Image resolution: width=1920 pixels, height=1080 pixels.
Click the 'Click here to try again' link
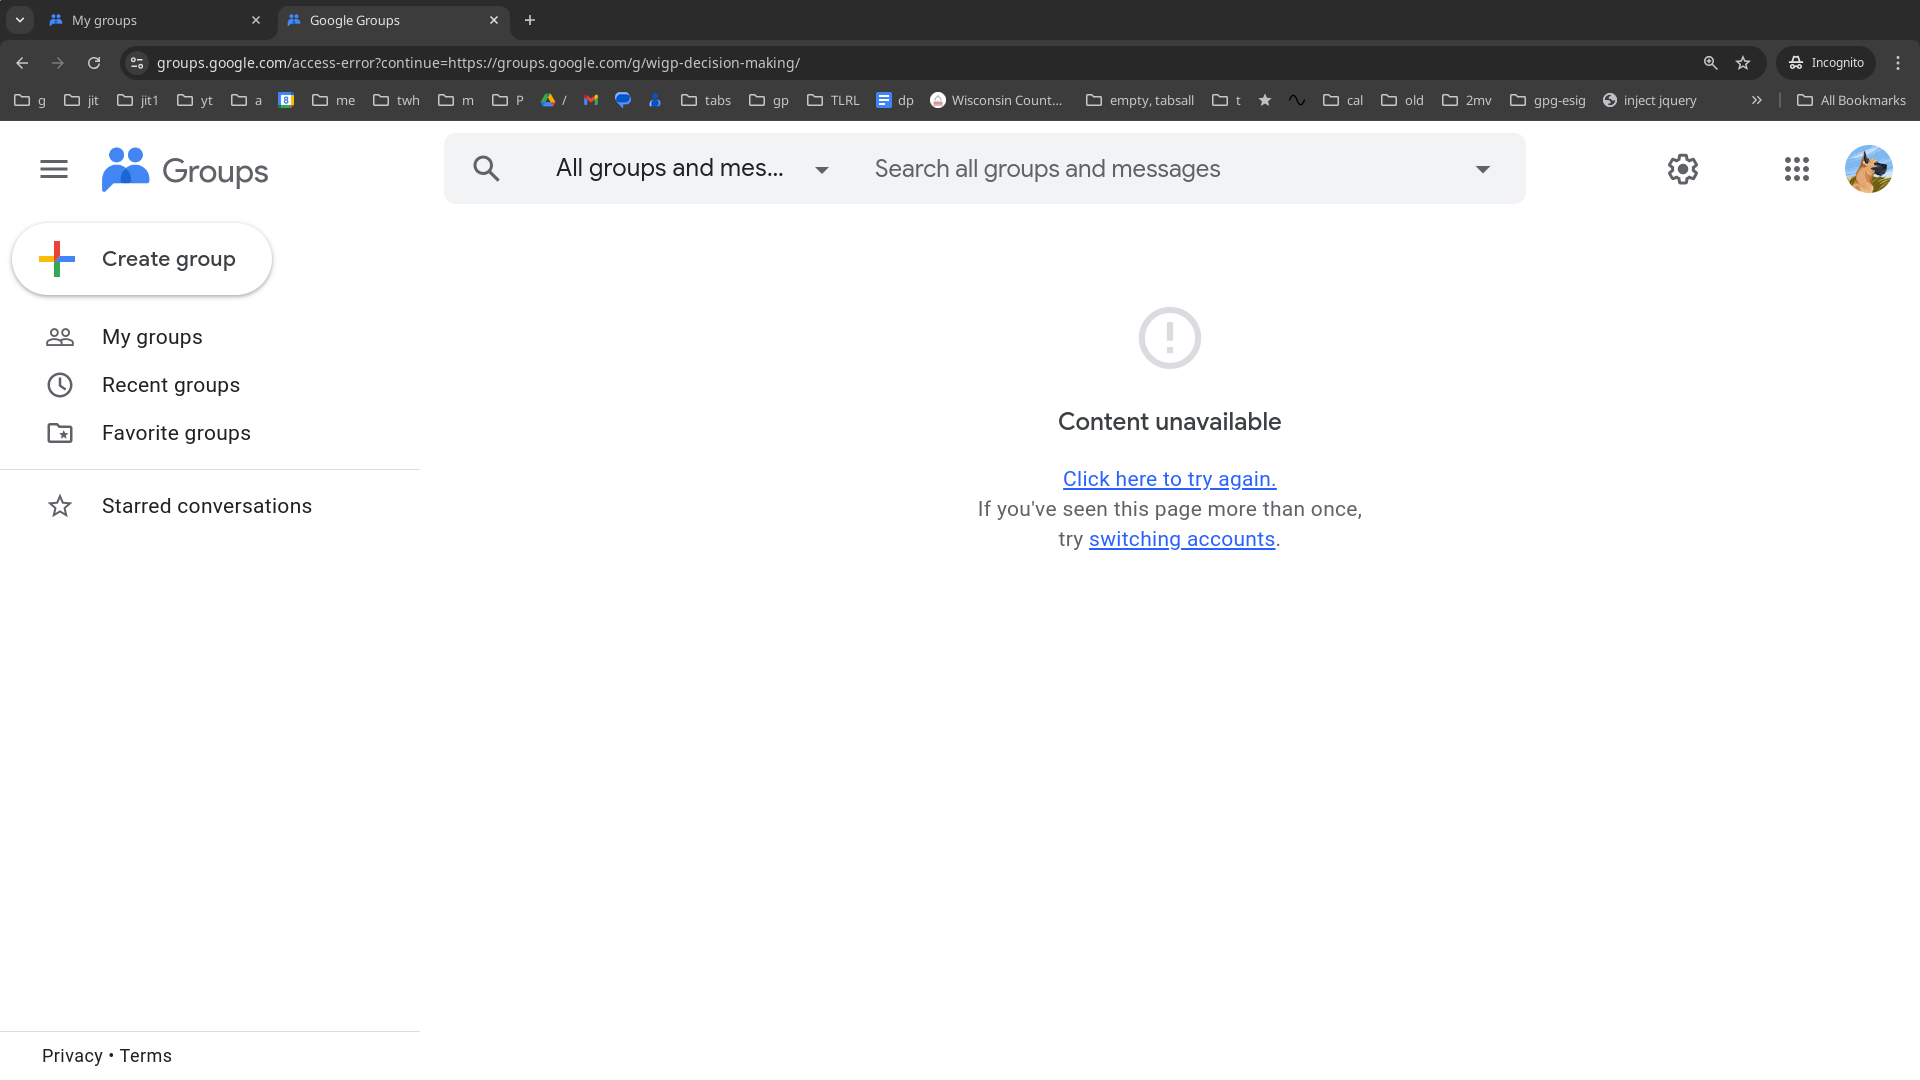1169,479
